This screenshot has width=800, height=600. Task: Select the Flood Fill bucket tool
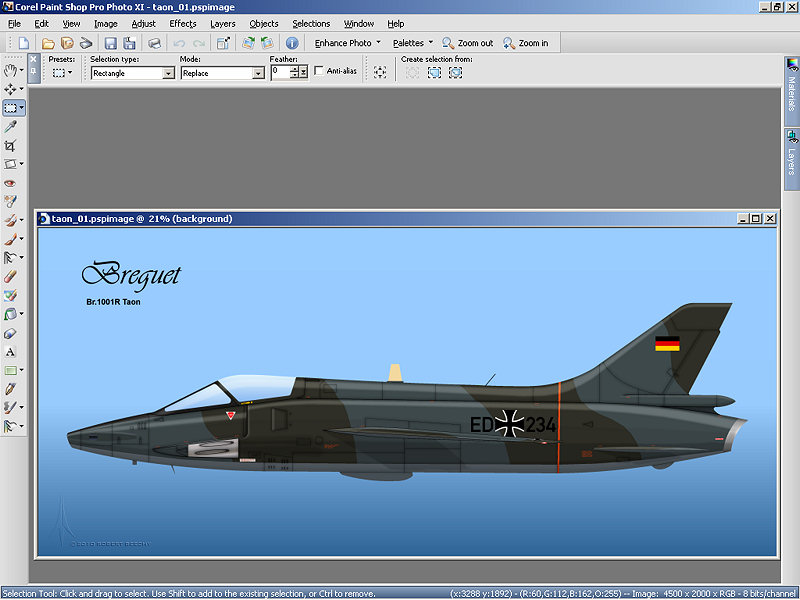[10, 314]
